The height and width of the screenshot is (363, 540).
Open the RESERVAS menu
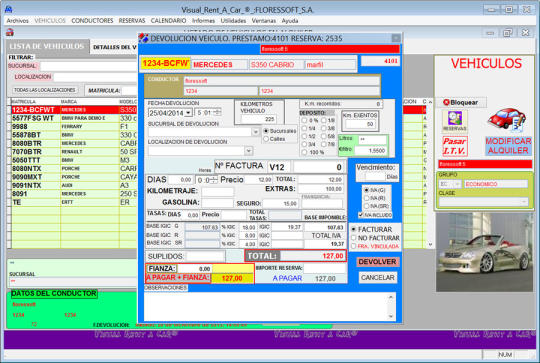tap(132, 21)
